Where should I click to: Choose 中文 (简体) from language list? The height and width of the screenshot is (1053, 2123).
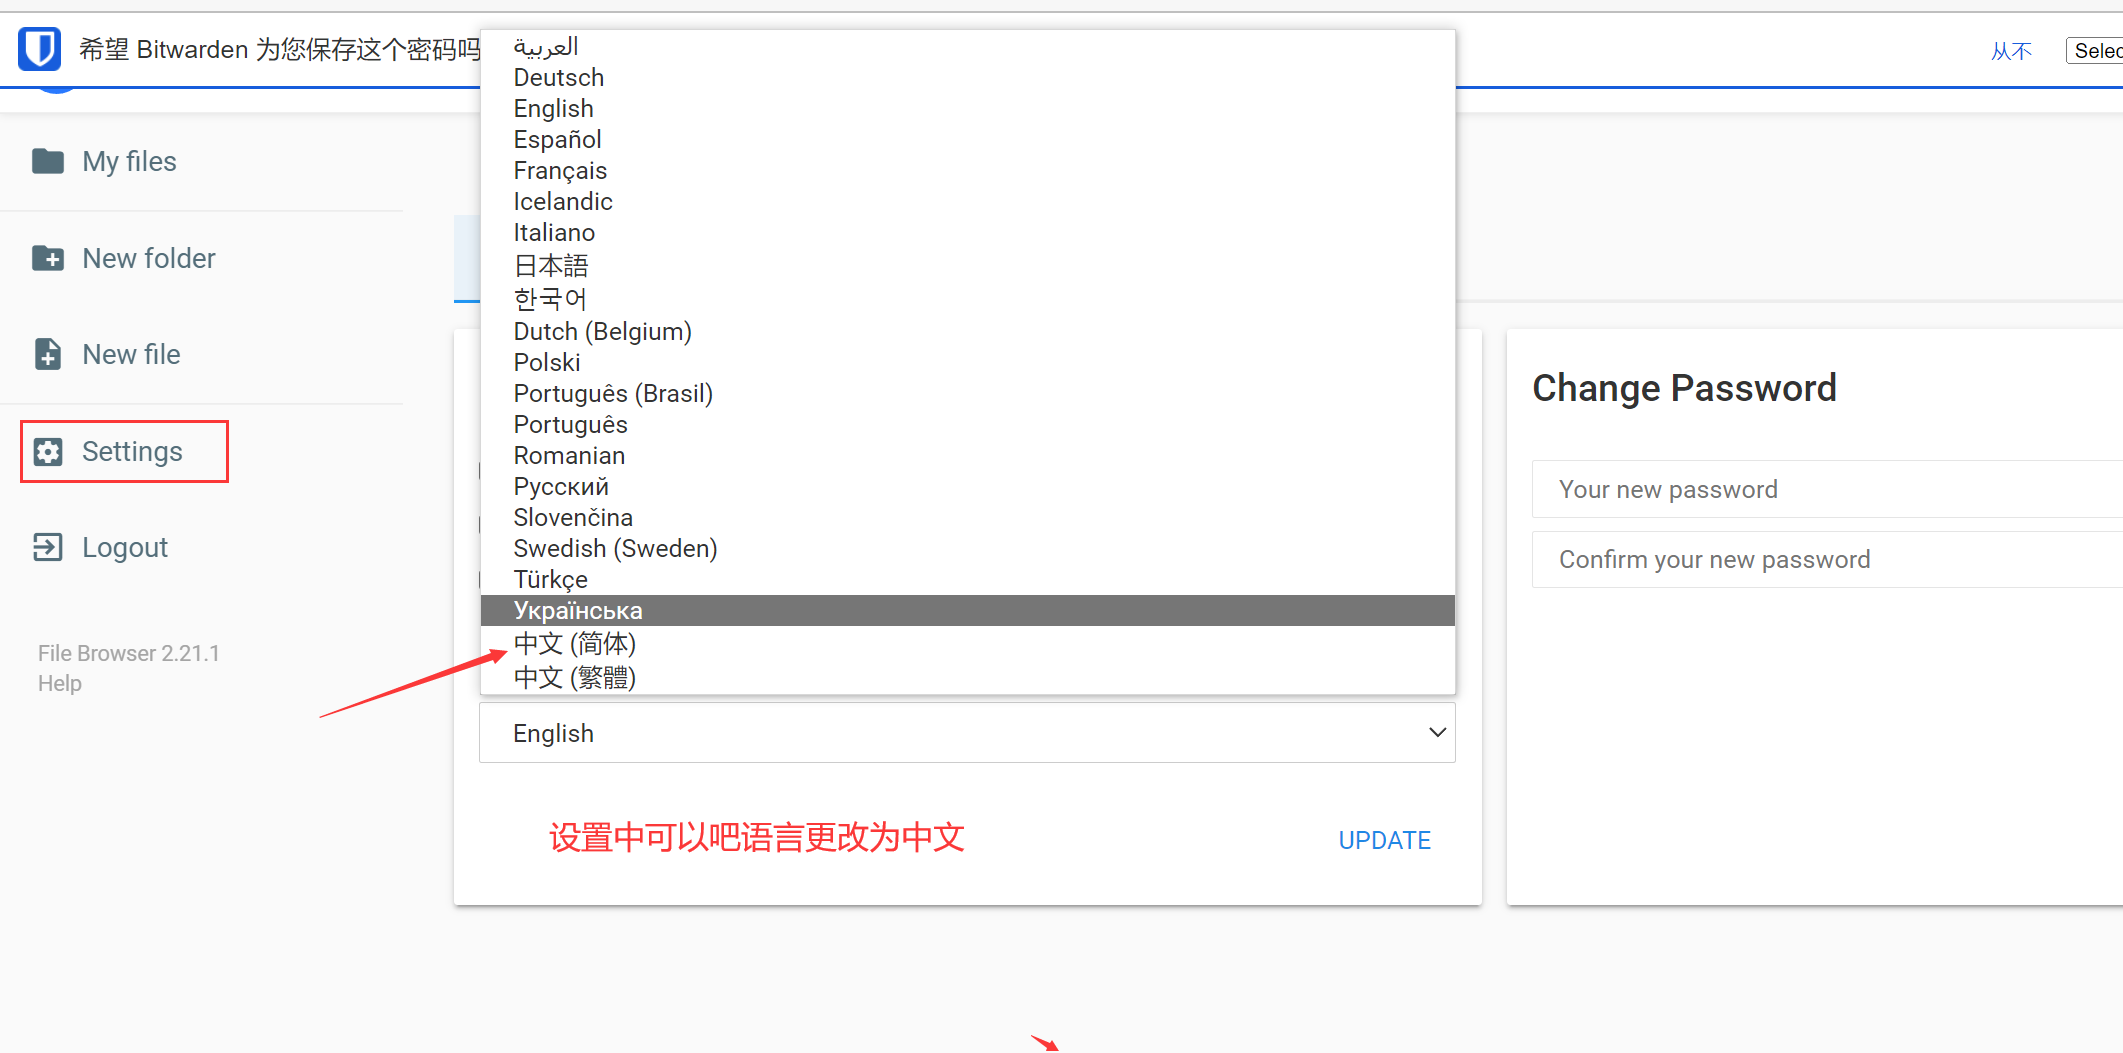pyautogui.click(x=575, y=644)
